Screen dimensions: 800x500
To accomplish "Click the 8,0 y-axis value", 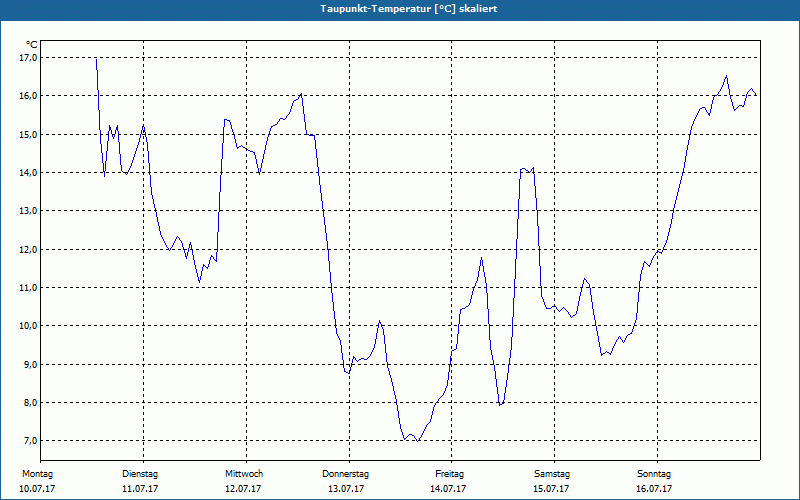I will pos(30,403).
